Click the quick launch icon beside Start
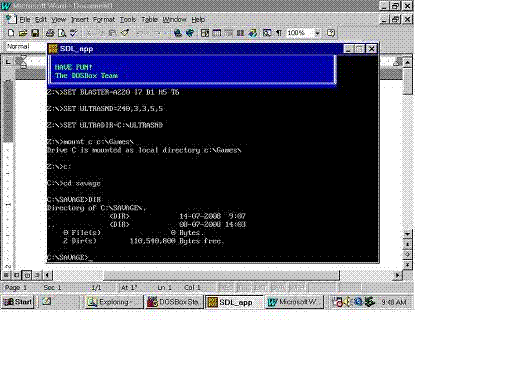512x384 pixels. [46, 302]
